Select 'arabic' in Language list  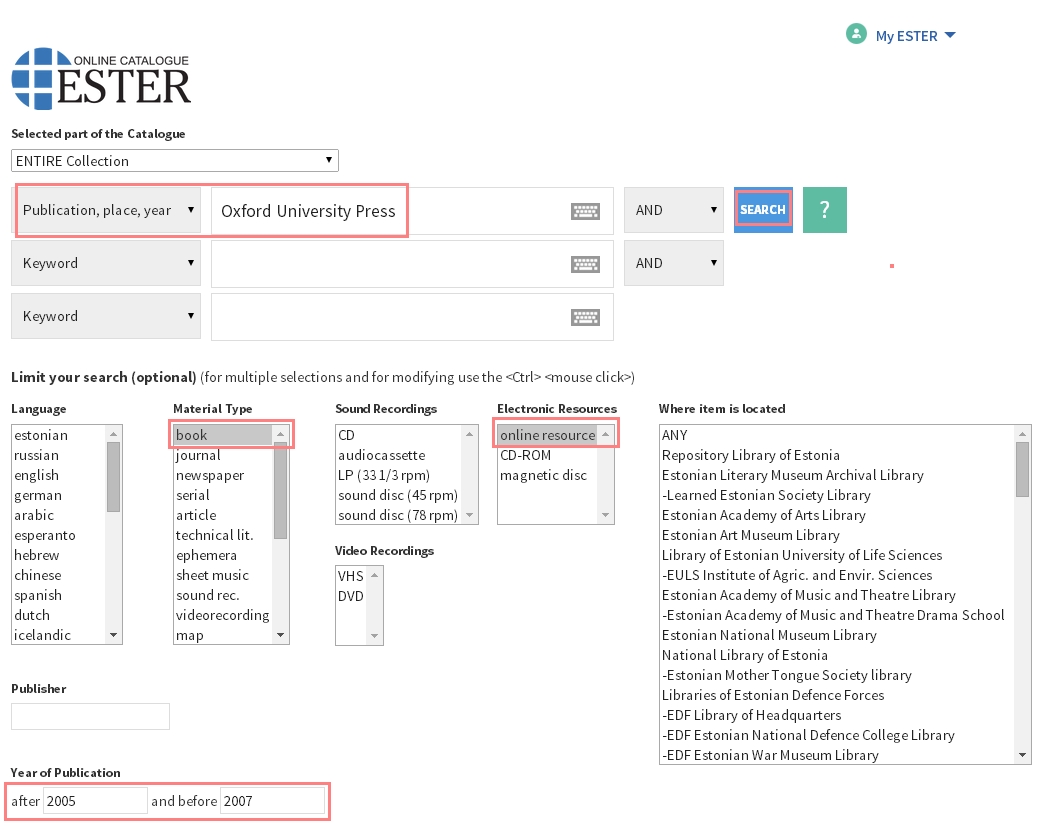click(59, 515)
